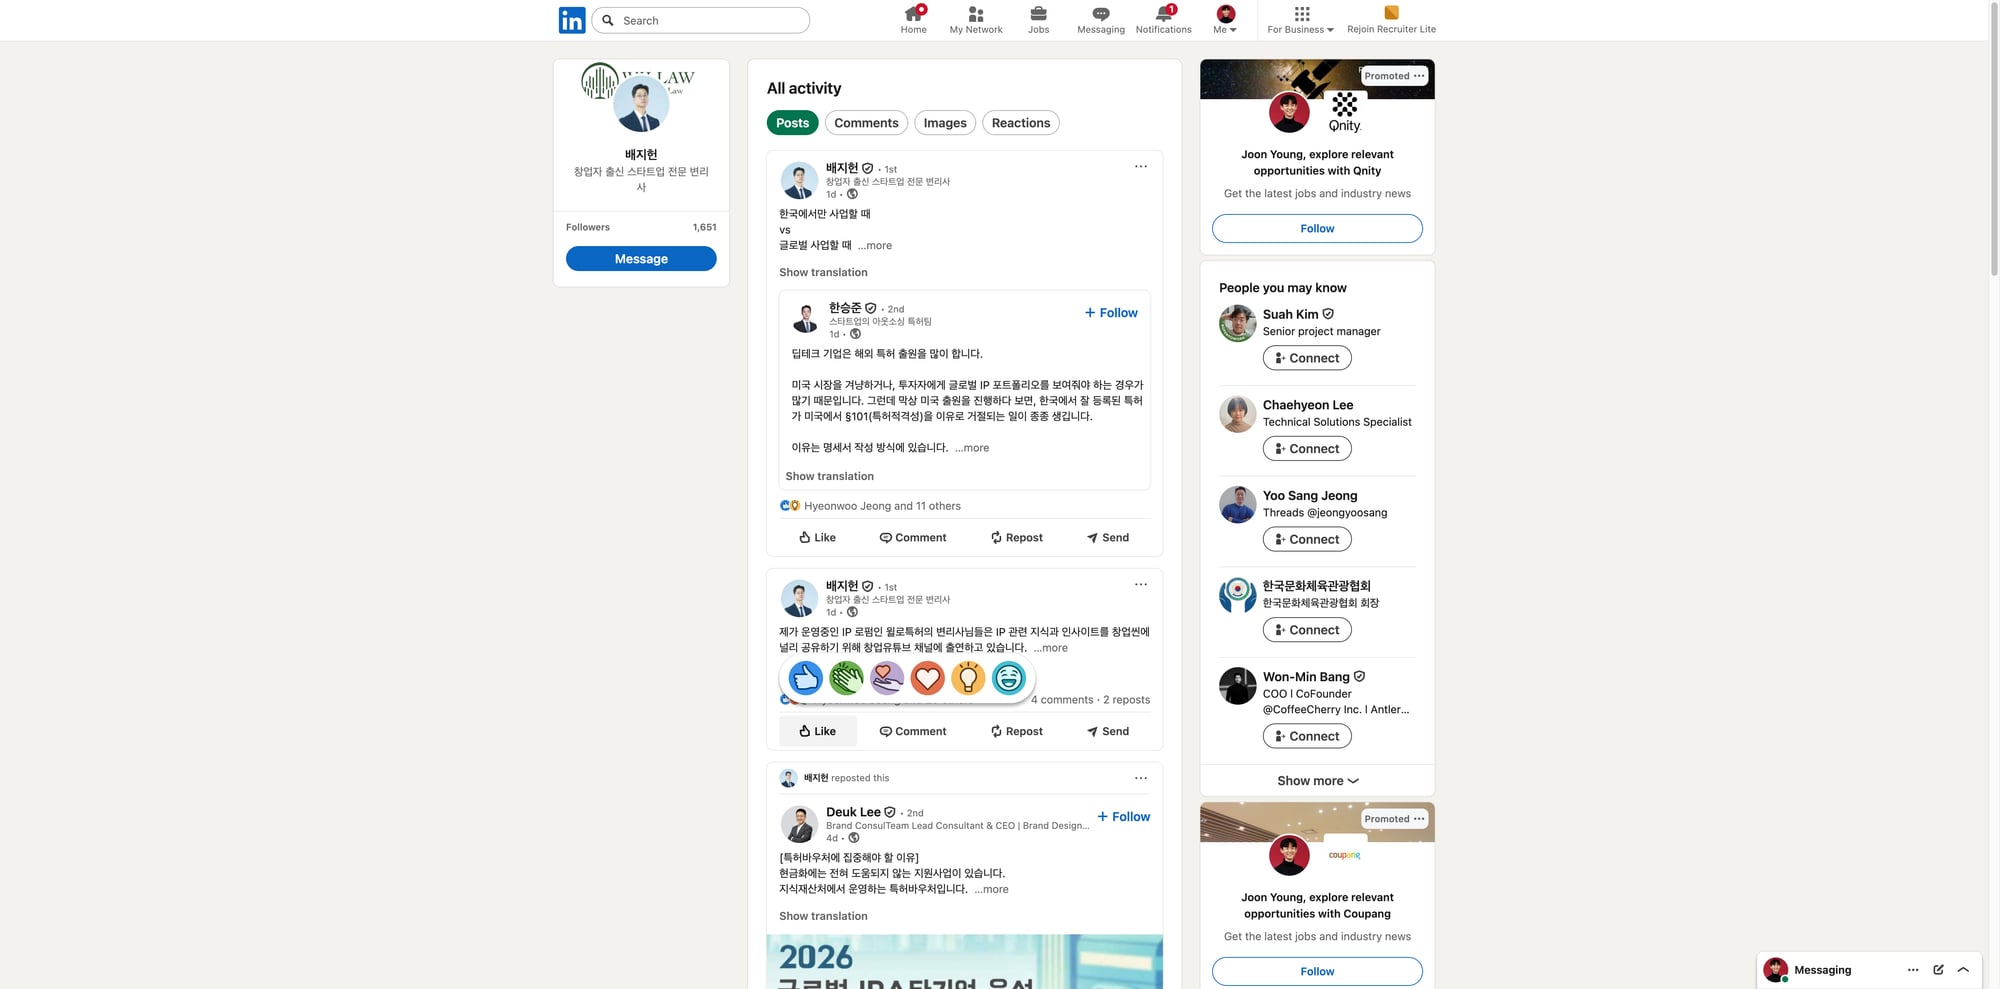2000x989 pixels.
Task: Click the LinkedIn logo icon
Action: point(572,20)
